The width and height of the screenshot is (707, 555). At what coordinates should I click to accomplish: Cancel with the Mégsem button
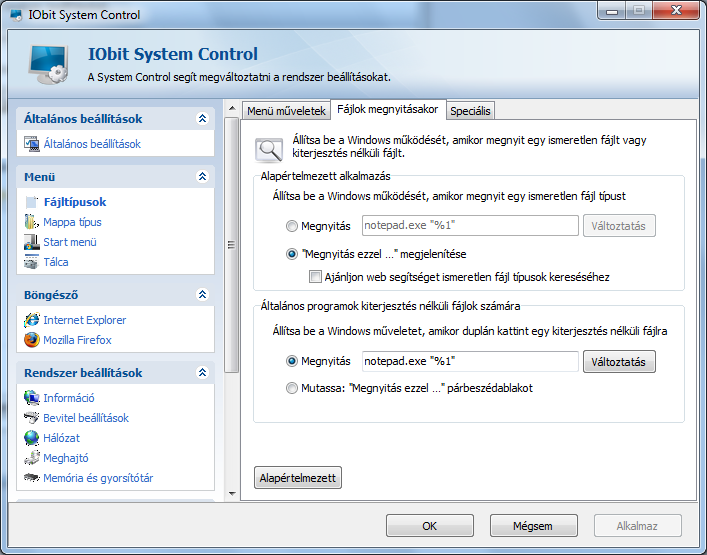(x=533, y=526)
